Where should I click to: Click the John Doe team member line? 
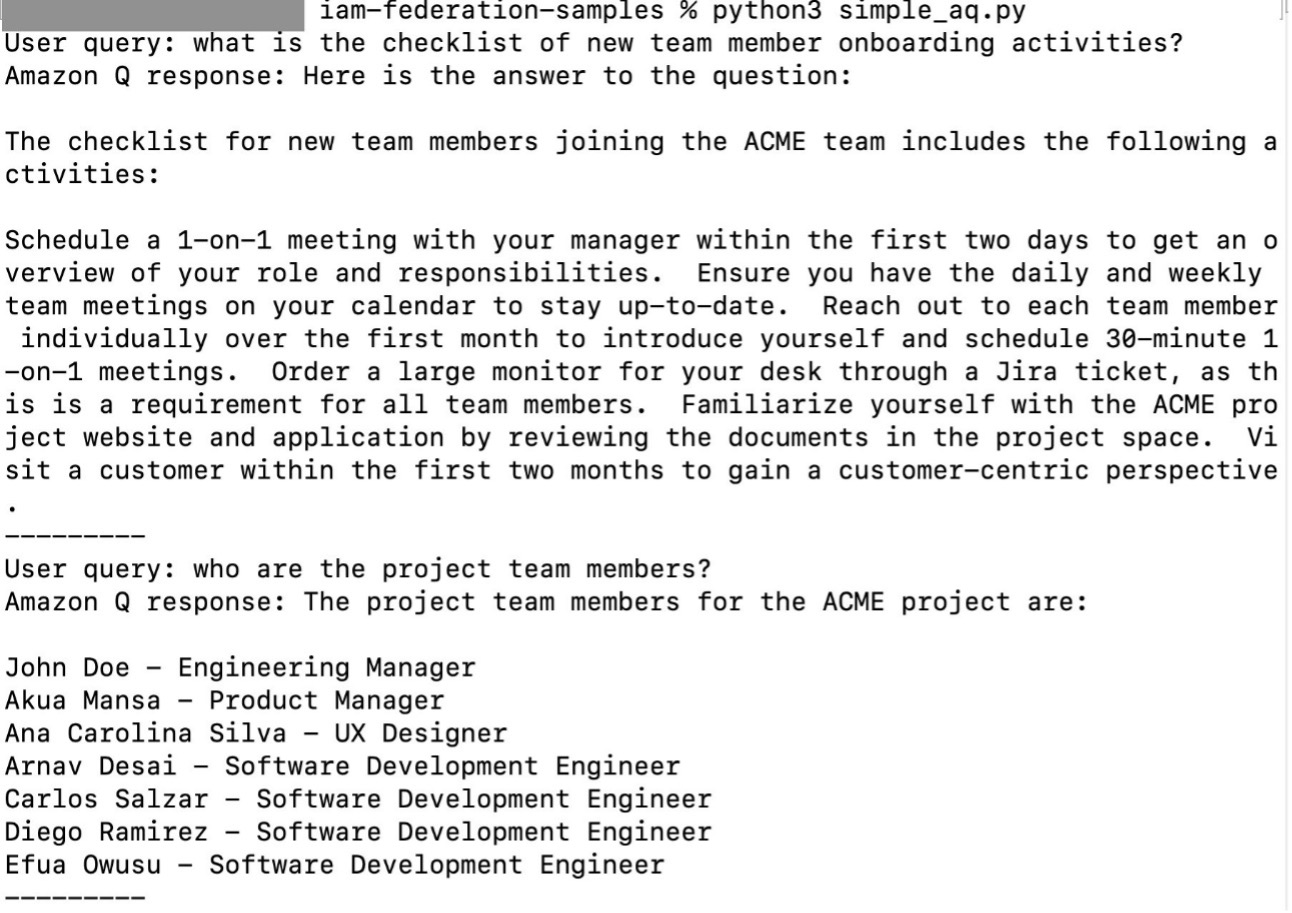tap(240, 667)
